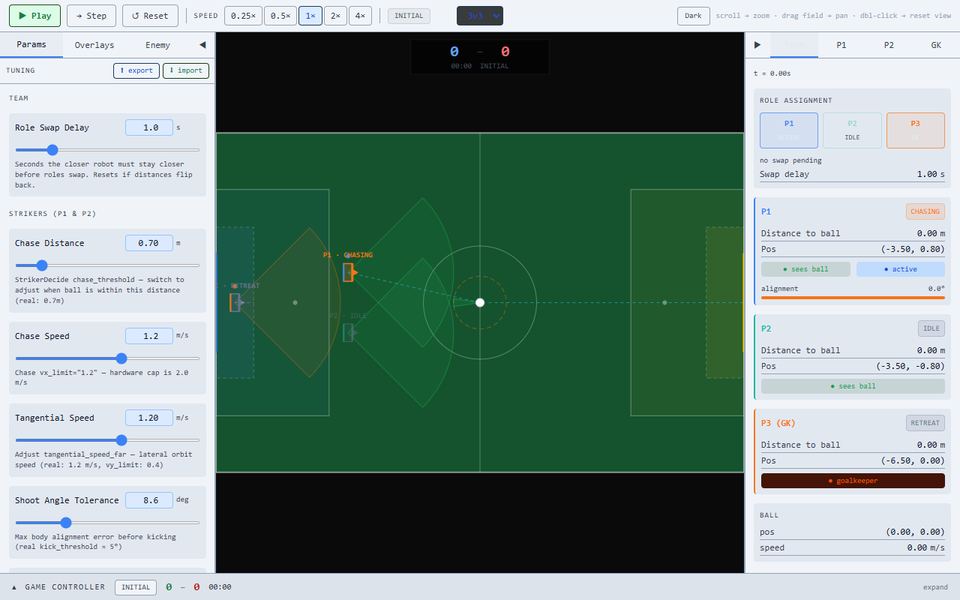Click the "no swap pending" status text
Viewport: 960px width, 600px height.
click(790, 160)
